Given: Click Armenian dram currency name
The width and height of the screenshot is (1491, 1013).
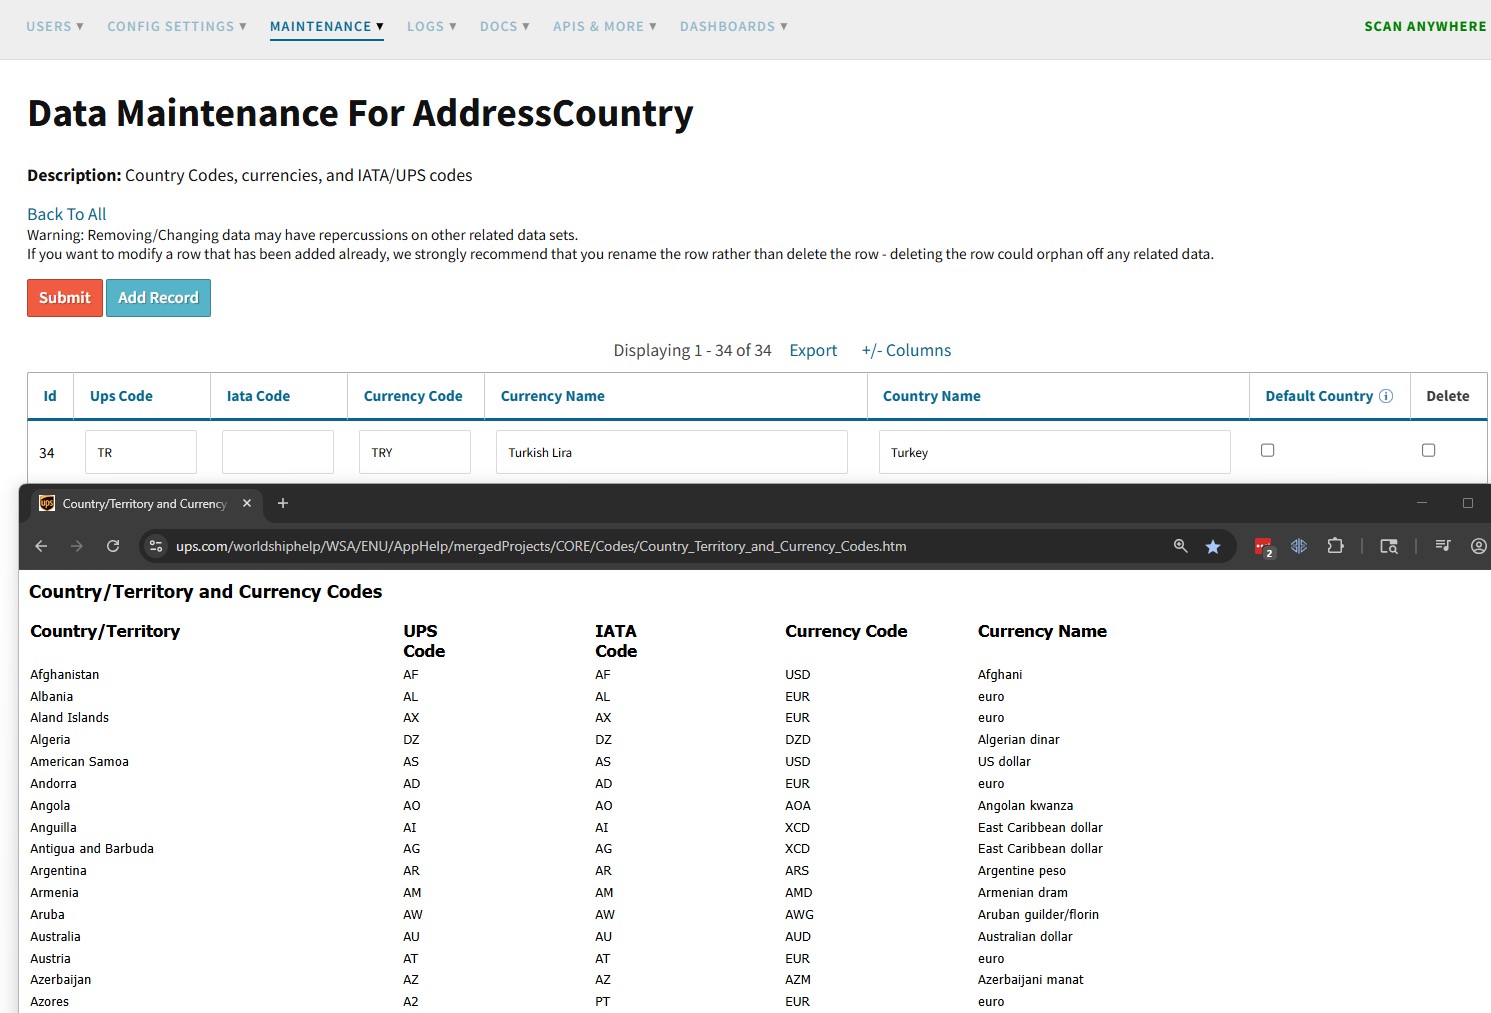Looking at the screenshot, I should (1023, 893).
